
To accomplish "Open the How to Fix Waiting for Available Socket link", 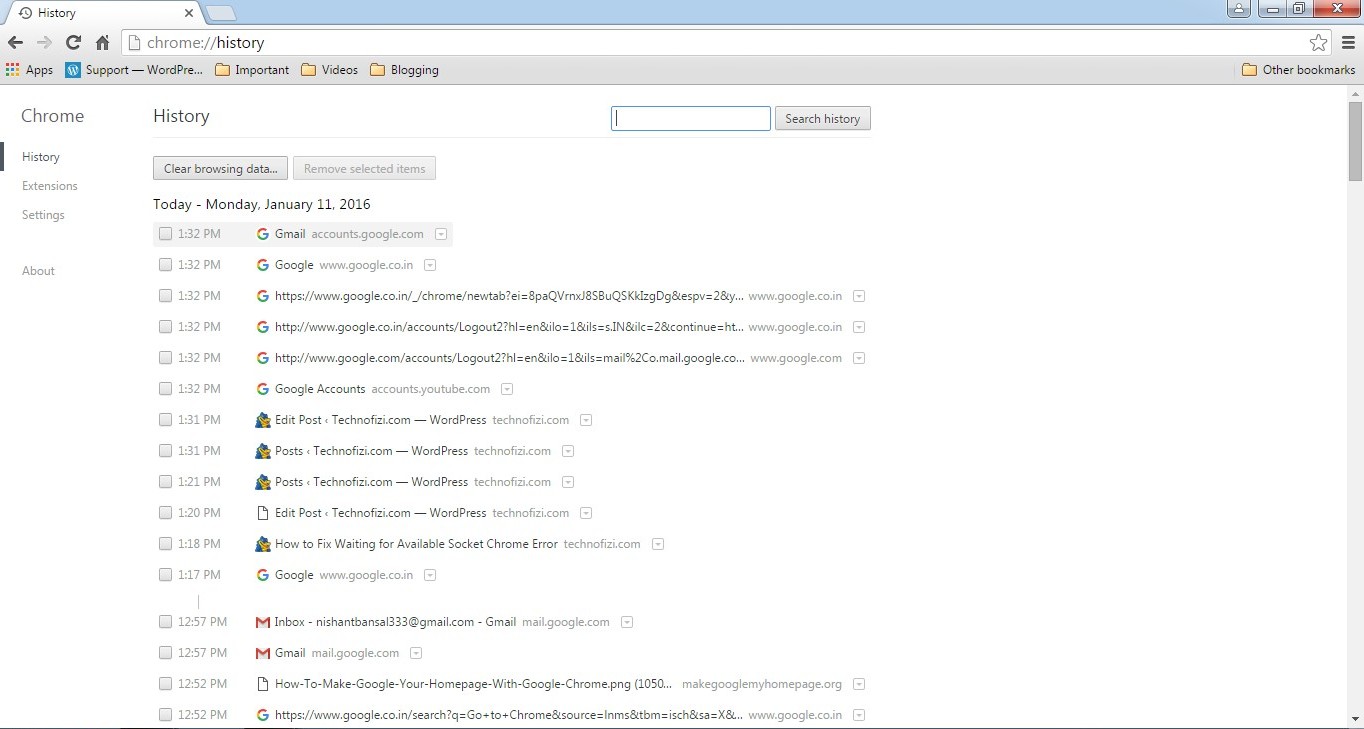I will click(416, 544).
